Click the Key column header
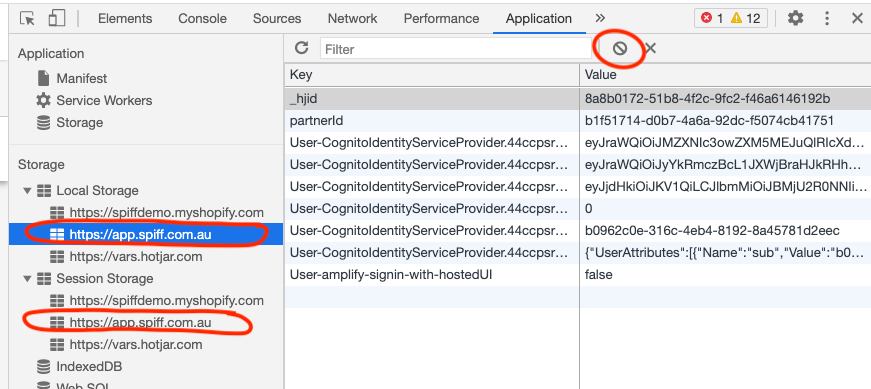871x389 pixels. point(432,74)
